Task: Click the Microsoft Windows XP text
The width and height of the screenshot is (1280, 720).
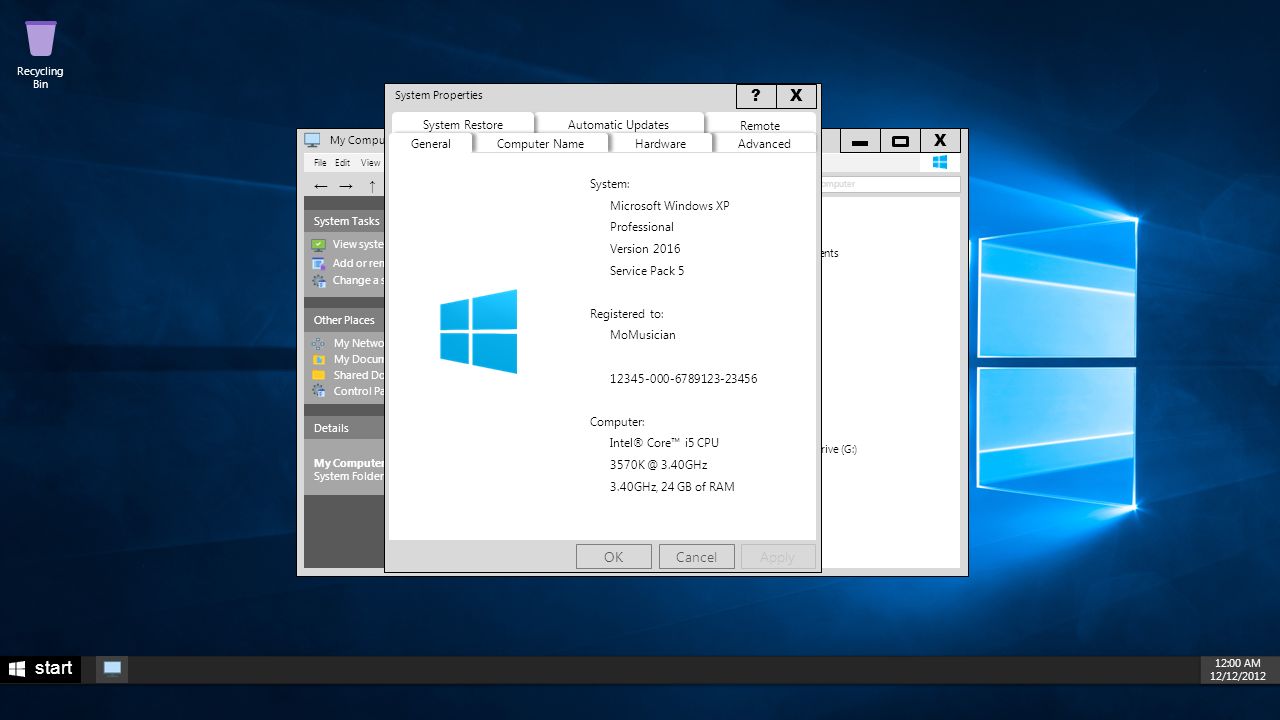Action: (669, 205)
